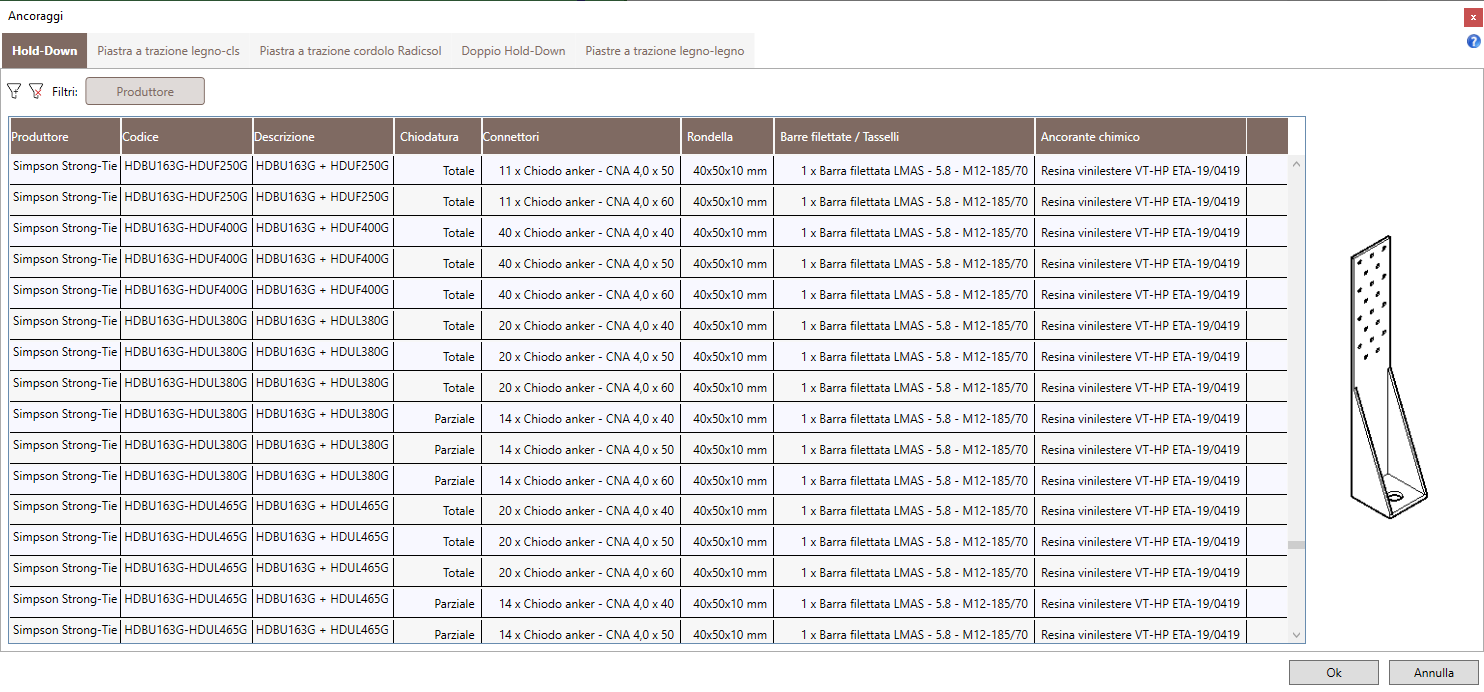The image size is (1484, 692).
Task: Open the blue help question icon
Action: tap(1473, 41)
